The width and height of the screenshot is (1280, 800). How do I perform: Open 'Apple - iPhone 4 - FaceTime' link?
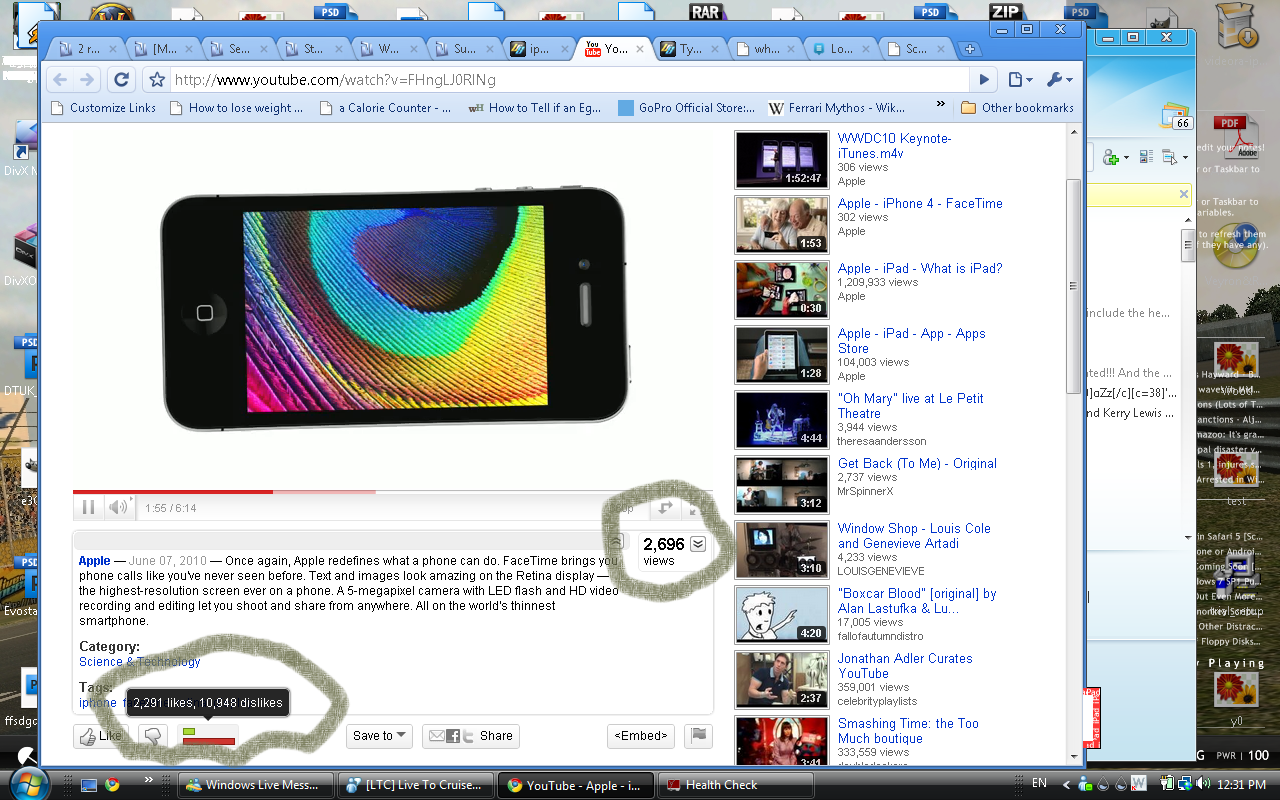point(920,204)
